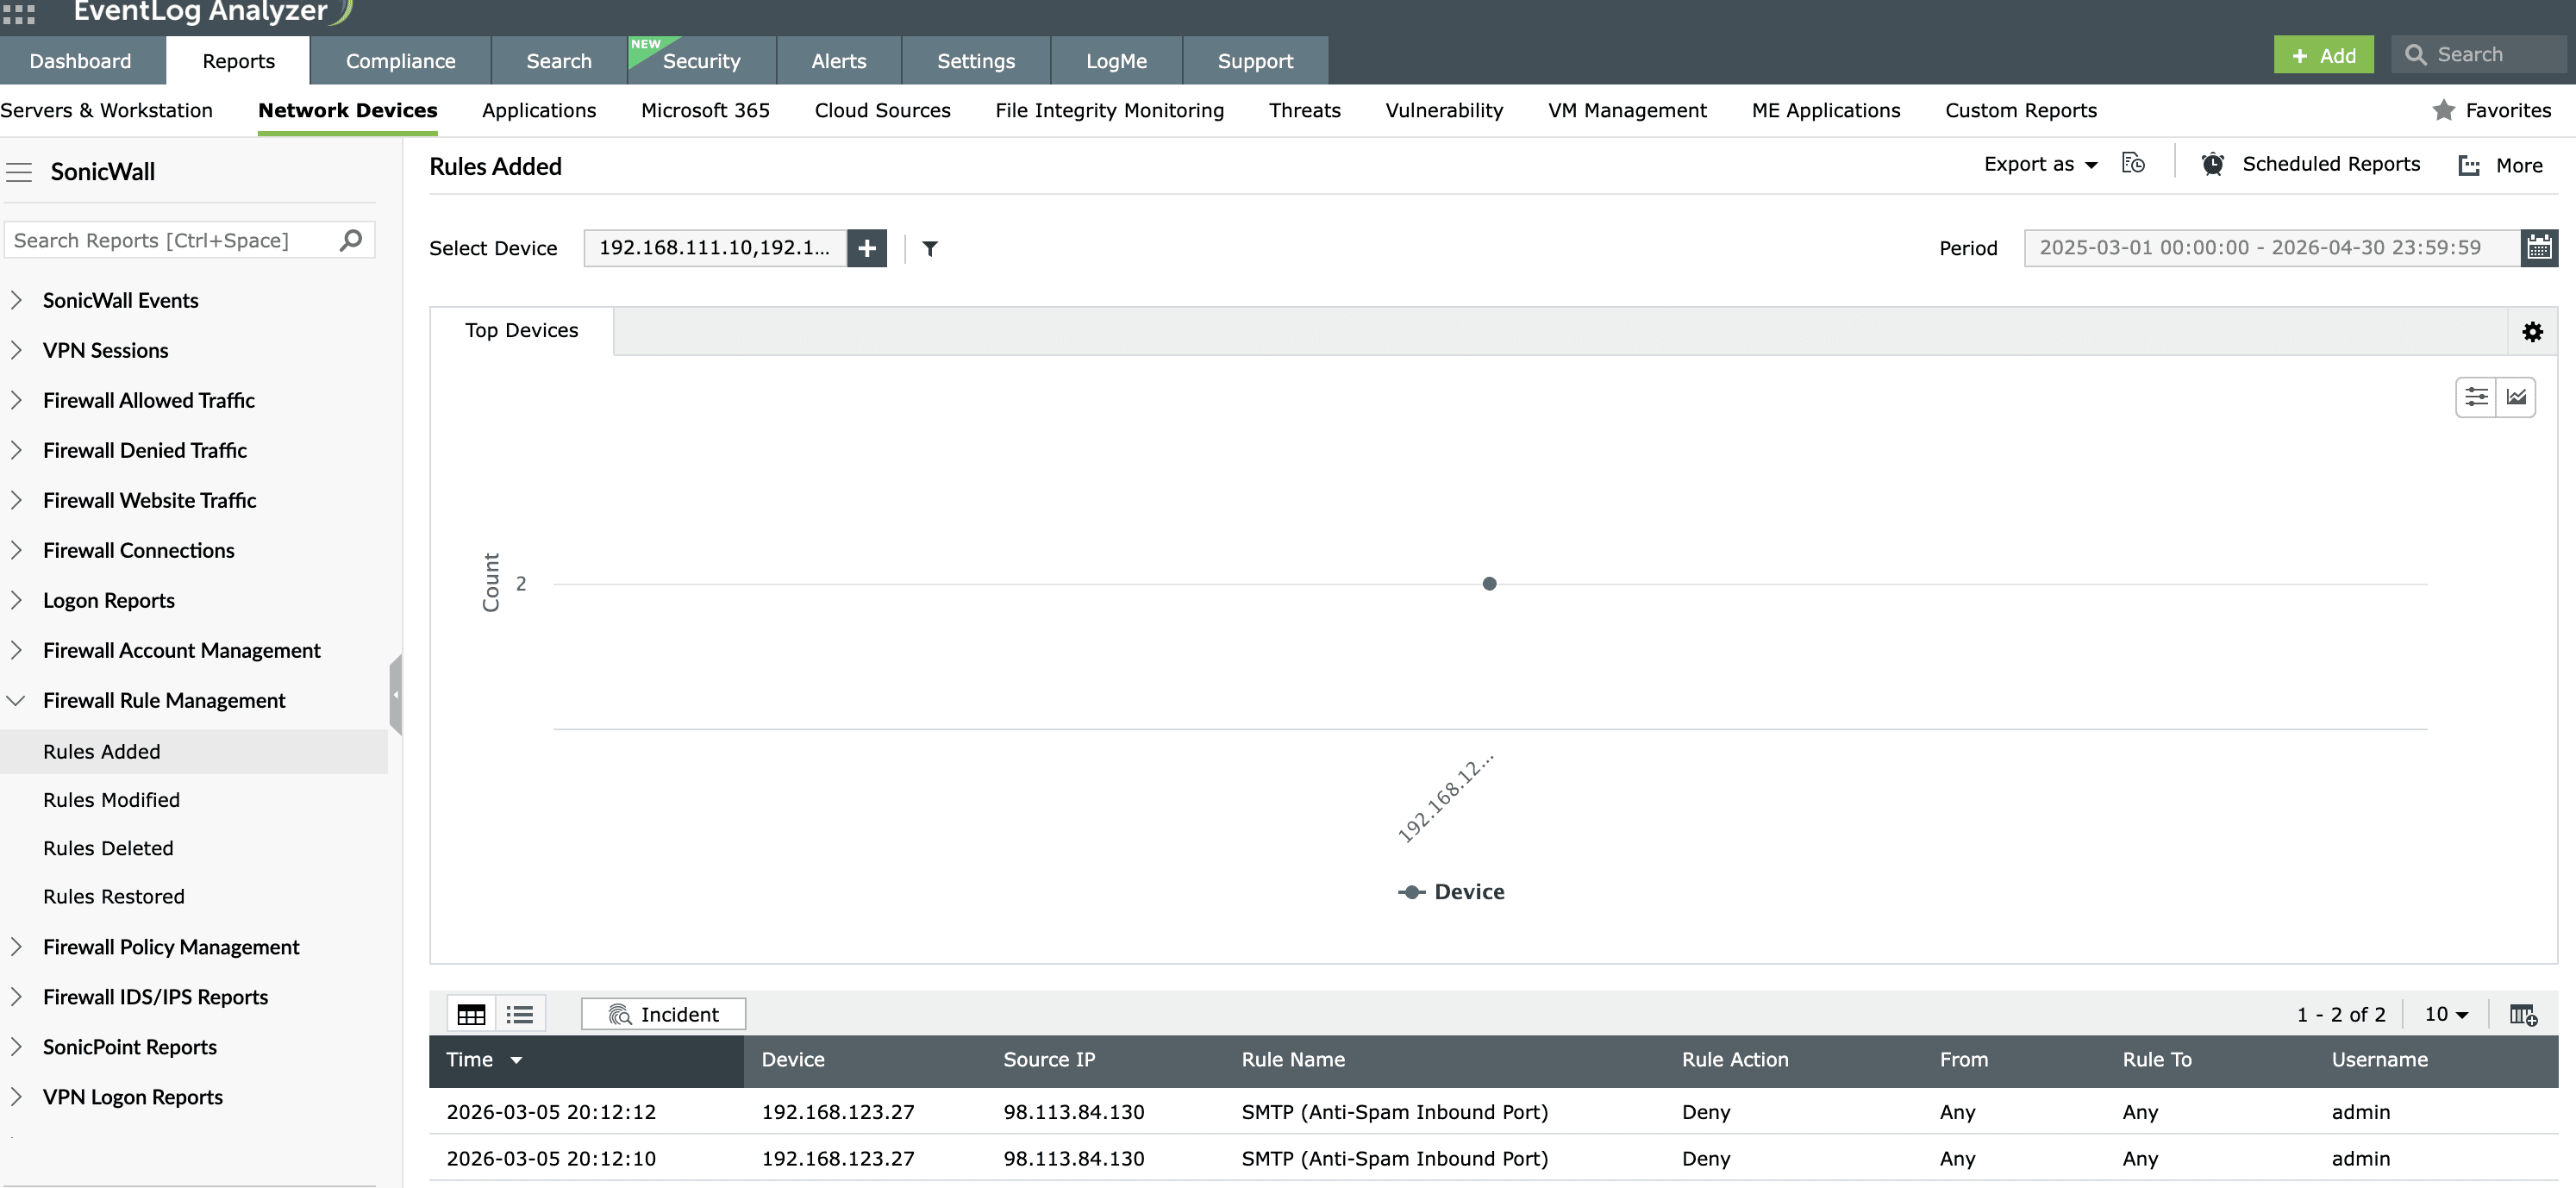Expand SonicPoint Reports category
This screenshot has width=2576, height=1188.
(16, 1047)
